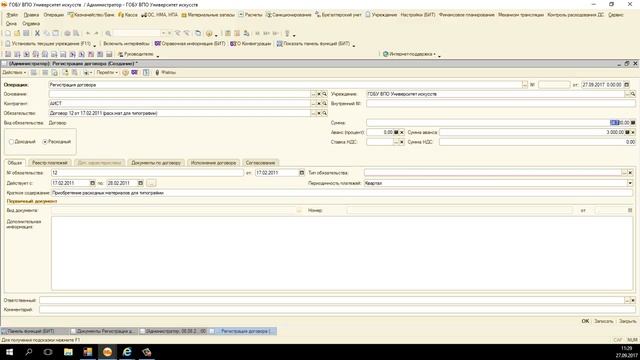Click the Файлы paperclip button in document toolbar
This screenshot has width=640, height=360.
tap(165, 73)
